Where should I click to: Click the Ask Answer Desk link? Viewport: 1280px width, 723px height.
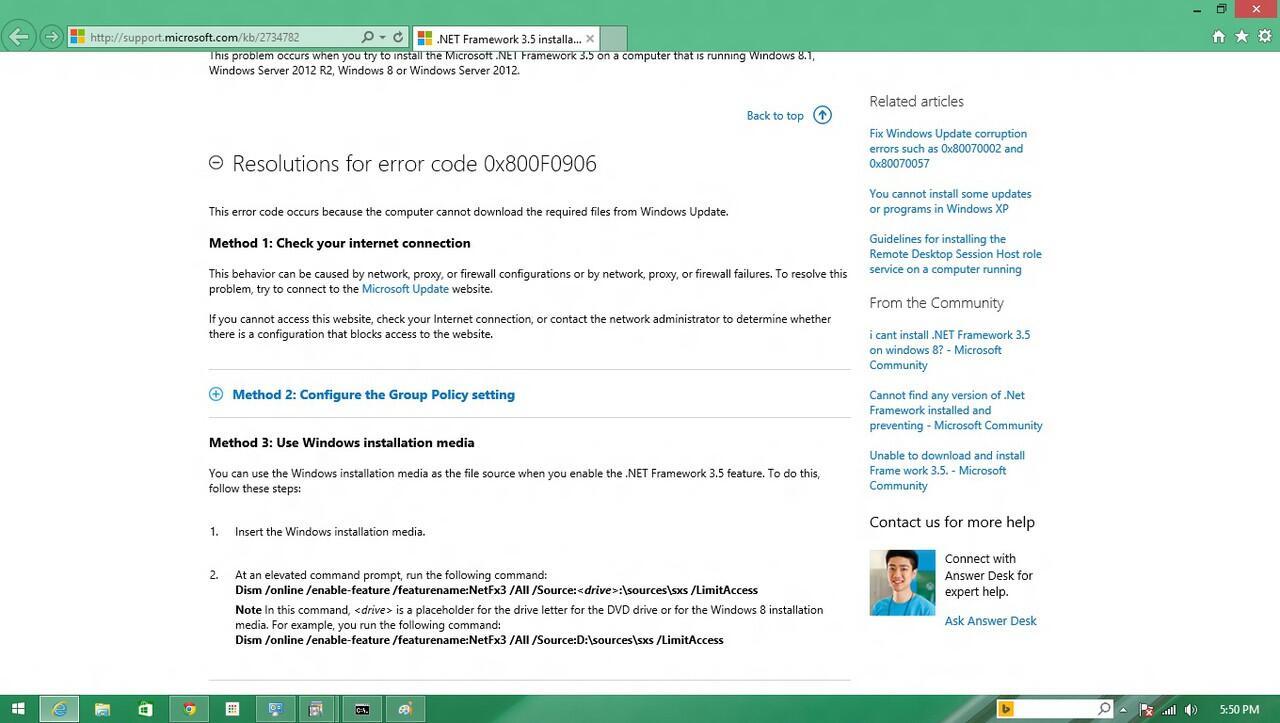coord(990,620)
